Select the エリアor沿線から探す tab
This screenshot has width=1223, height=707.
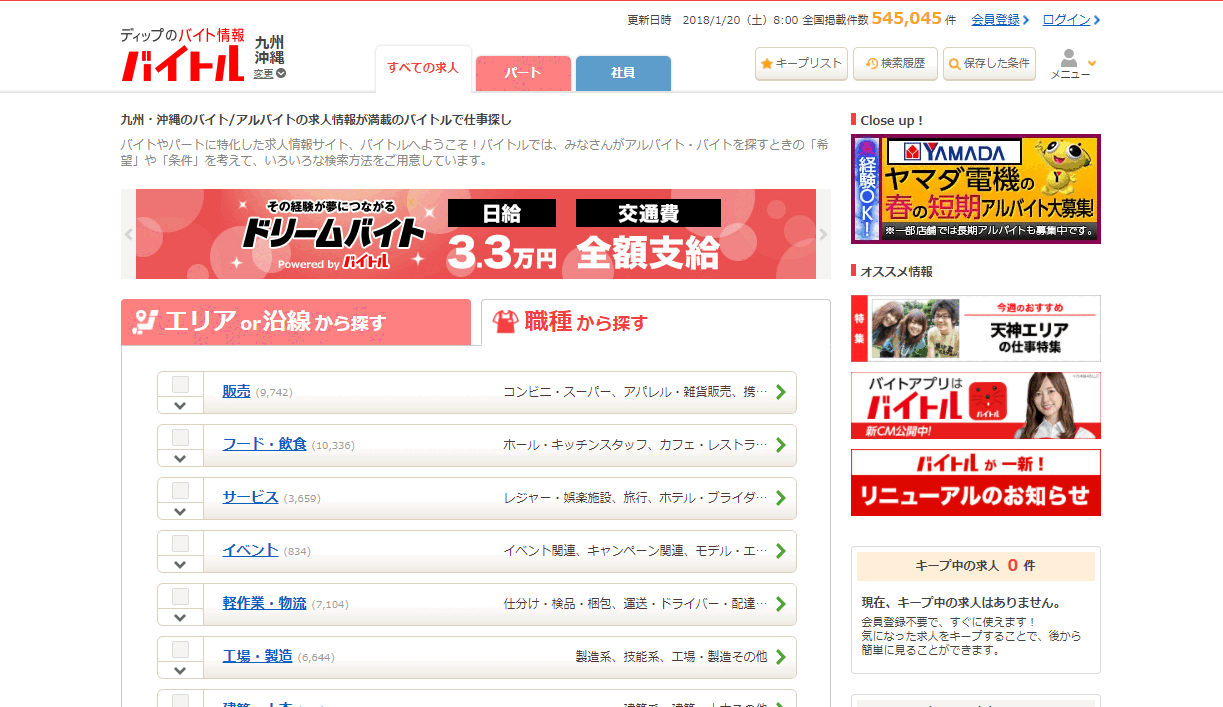point(296,322)
